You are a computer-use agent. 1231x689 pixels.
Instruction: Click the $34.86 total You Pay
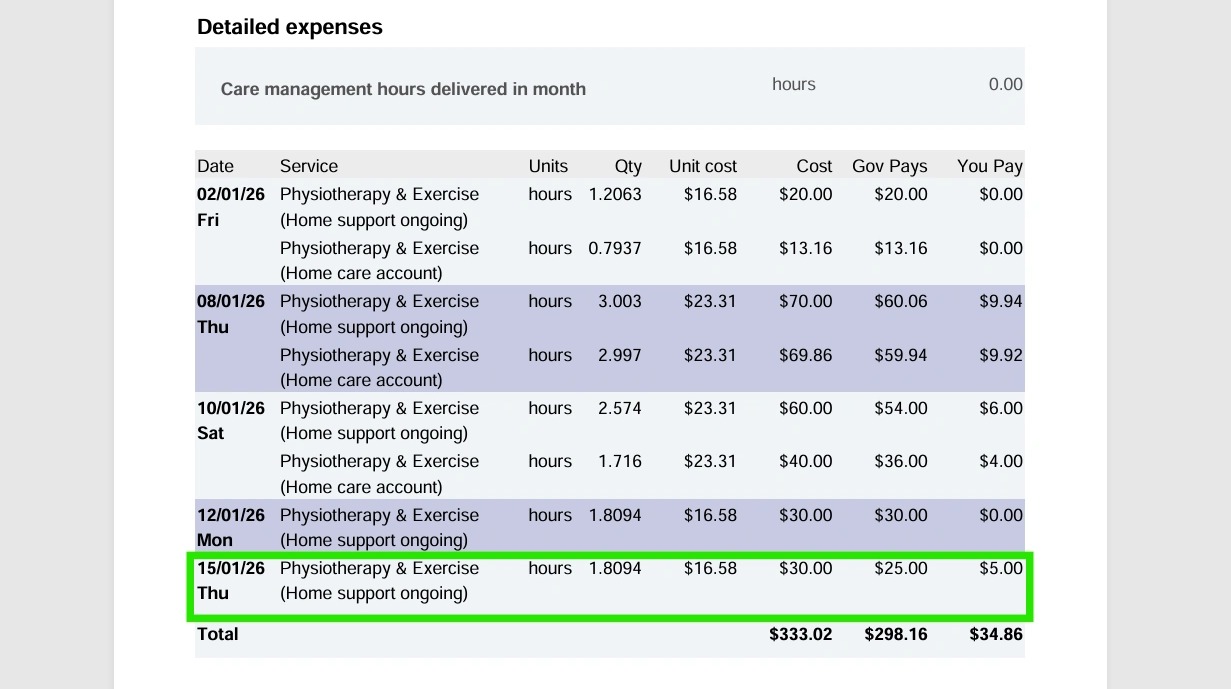pos(996,634)
